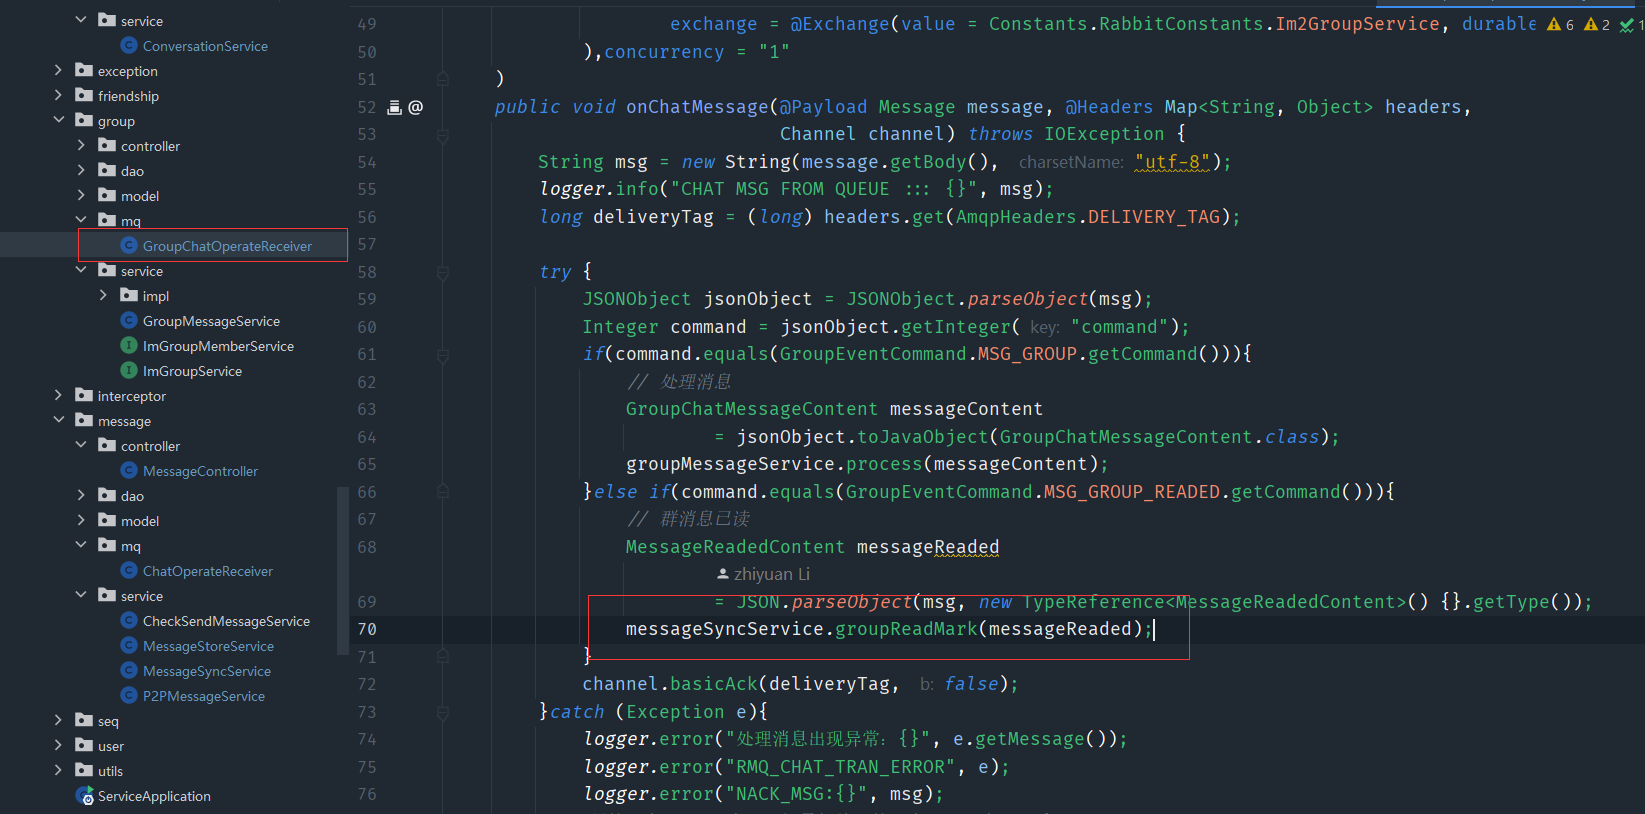The image size is (1645, 814).
Task: Fold the catch block at line 73
Action: (442, 712)
